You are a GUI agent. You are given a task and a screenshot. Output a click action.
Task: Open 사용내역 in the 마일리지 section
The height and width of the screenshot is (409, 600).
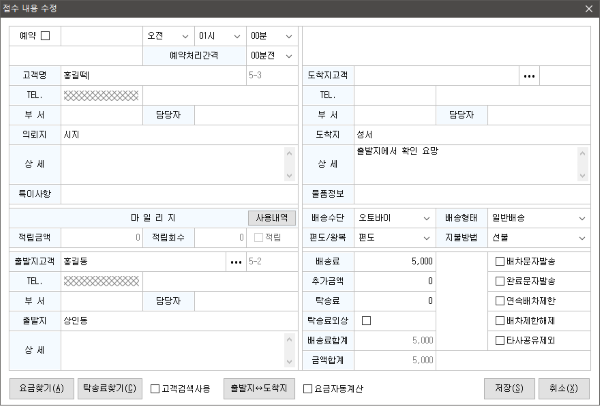pos(273,217)
